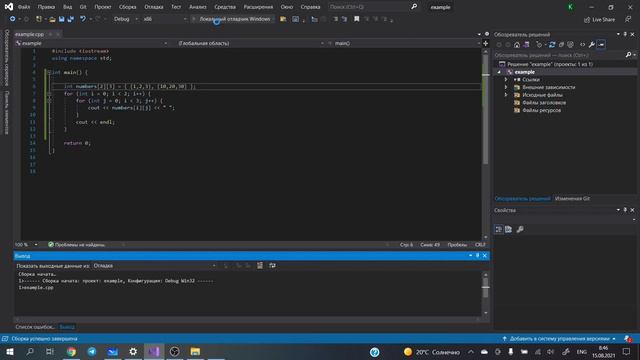The image size is (640, 360).
Task: Click the Property Pages wrench in Свойства
Action: (520, 229)
